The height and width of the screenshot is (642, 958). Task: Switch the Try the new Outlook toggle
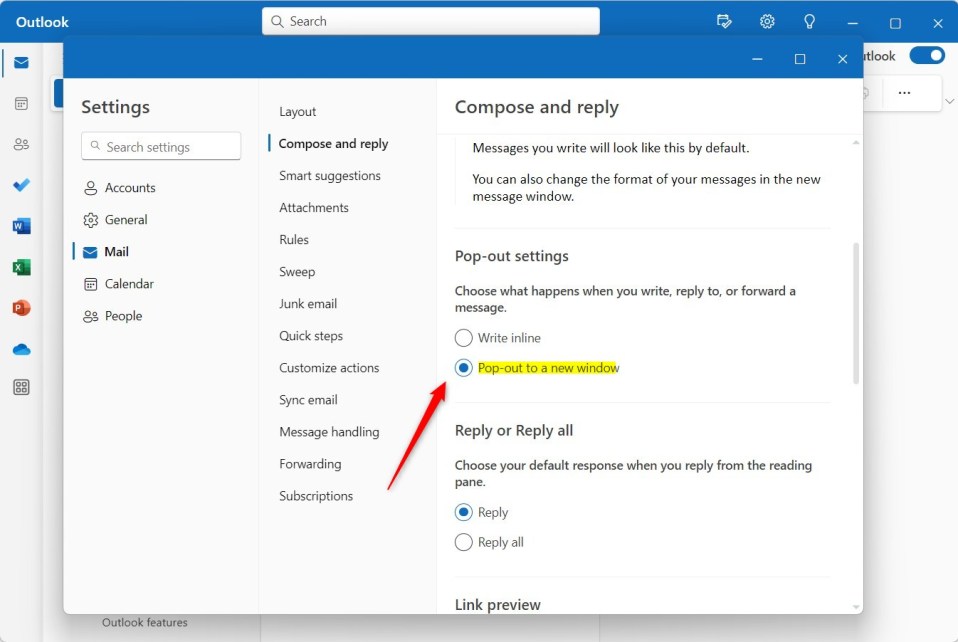pos(926,55)
